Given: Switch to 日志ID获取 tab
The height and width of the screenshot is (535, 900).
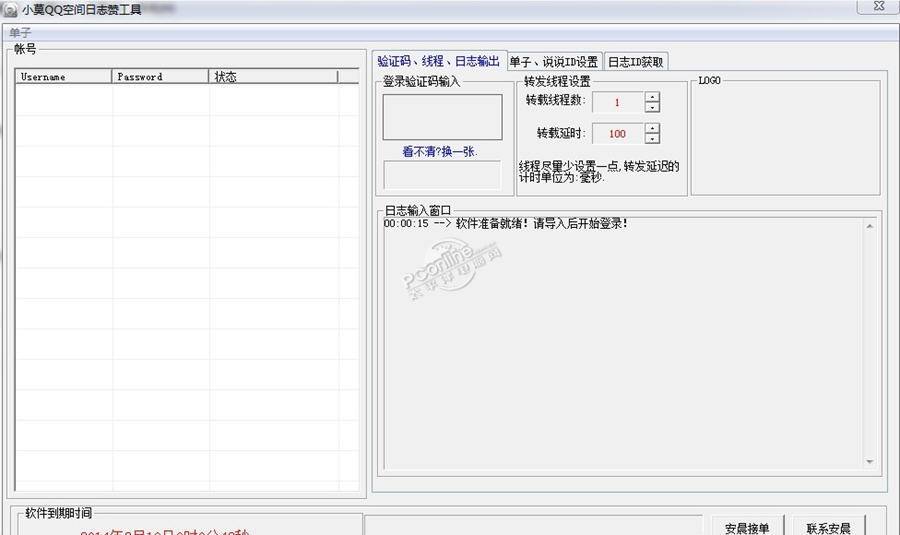Looking at the screenshot, I should pyautogui.click(x=636, y=62).
